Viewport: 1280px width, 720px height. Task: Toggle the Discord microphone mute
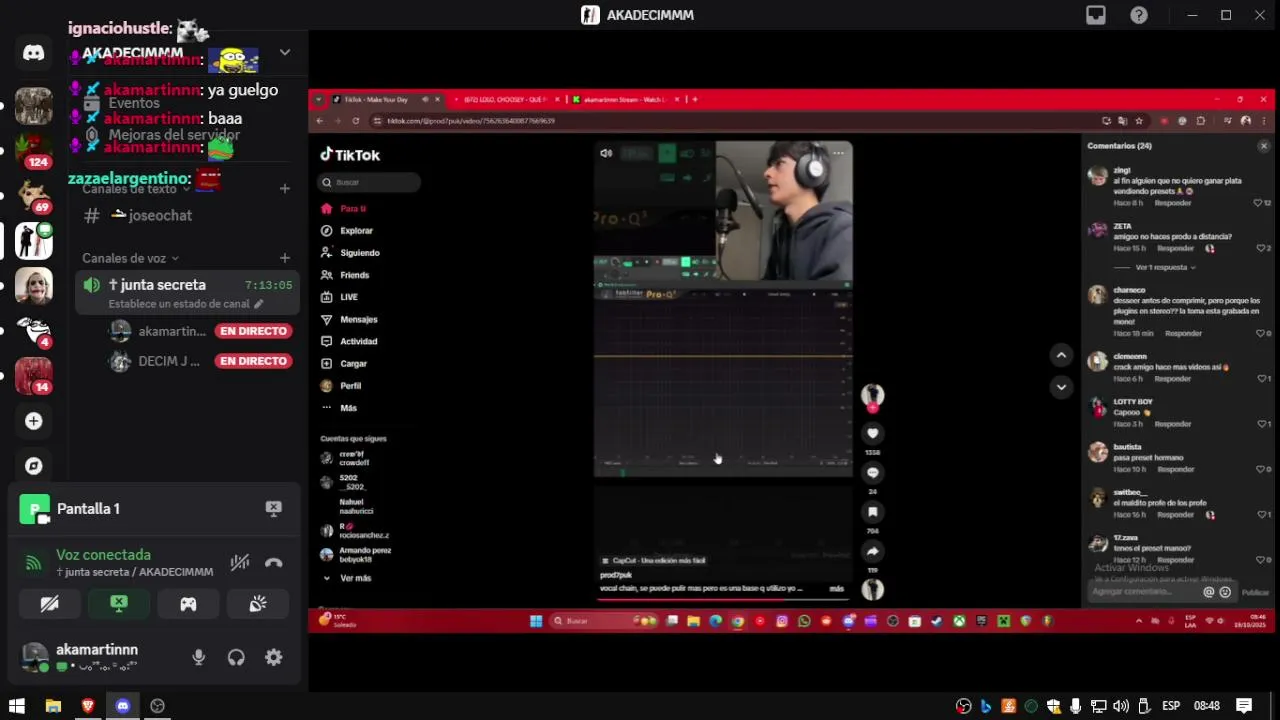point(198,657)
